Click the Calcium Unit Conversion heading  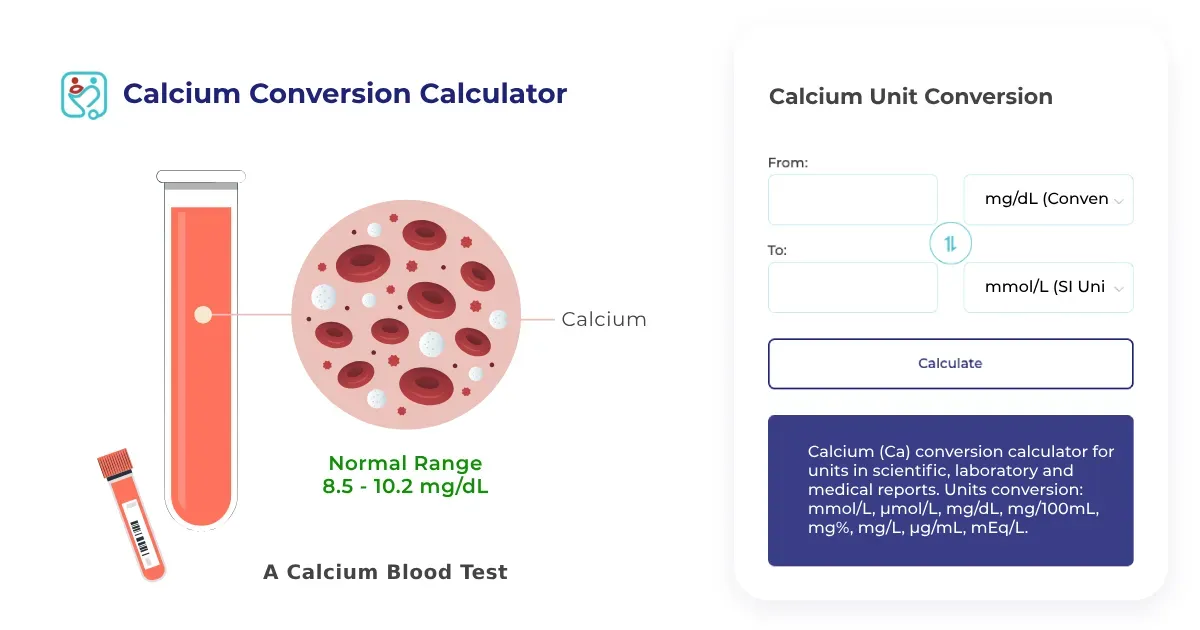pos(910,97)
